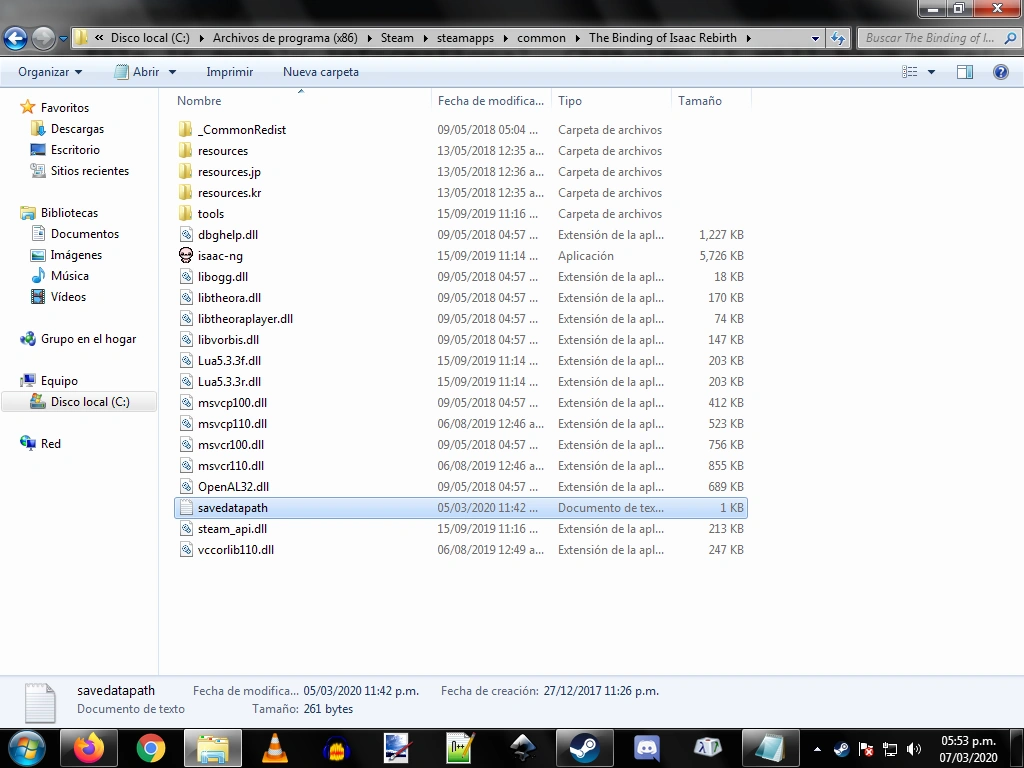Select Descargas in the Favoritos sidebar

77,129
